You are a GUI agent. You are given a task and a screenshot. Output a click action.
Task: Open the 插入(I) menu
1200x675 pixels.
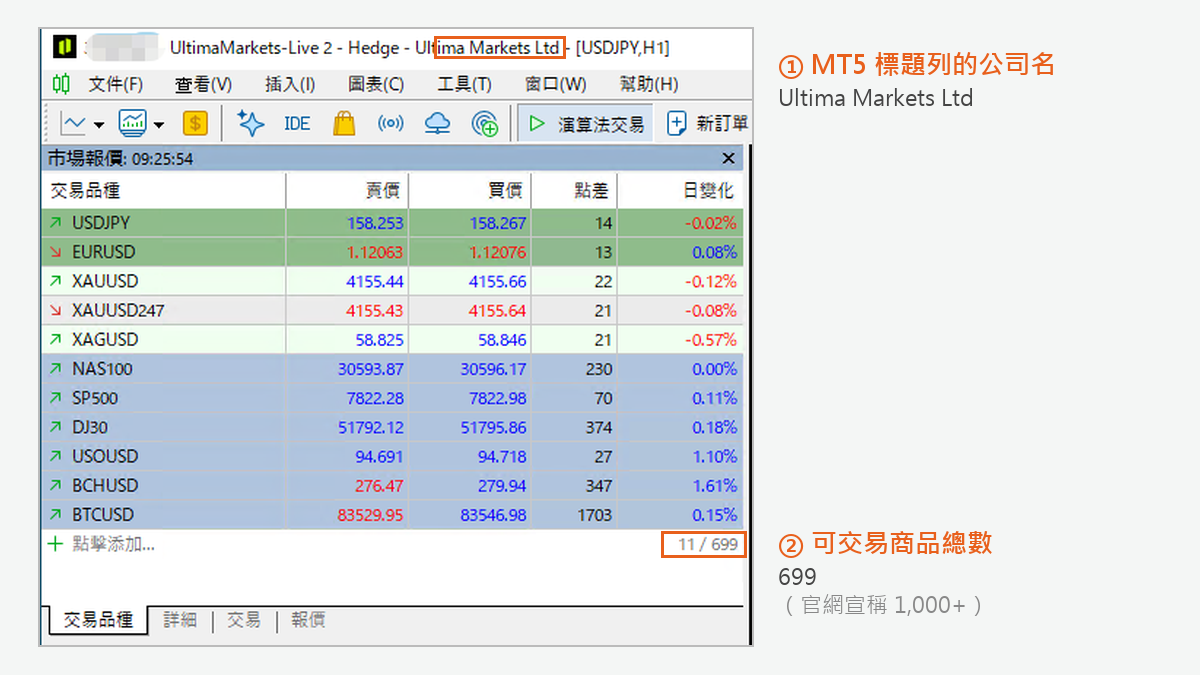click(290, 84)
